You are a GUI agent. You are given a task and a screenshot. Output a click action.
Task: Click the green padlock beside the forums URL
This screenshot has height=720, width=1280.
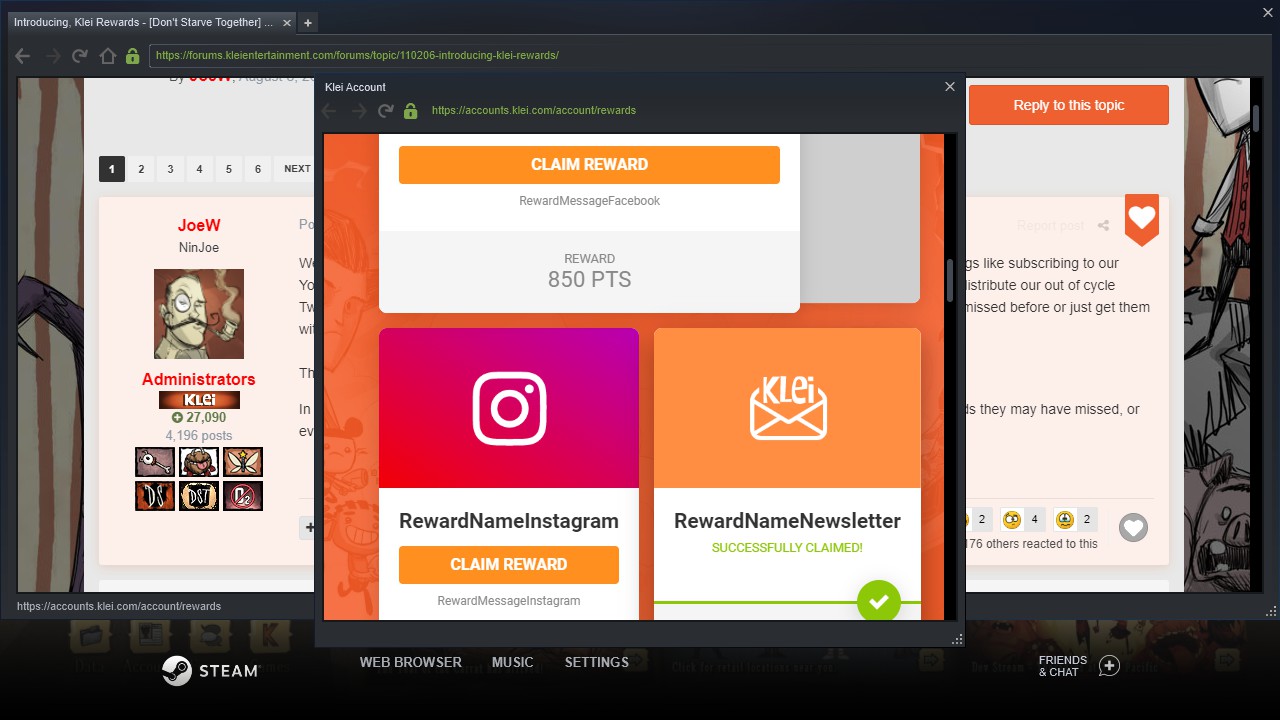tap(132, 56)
